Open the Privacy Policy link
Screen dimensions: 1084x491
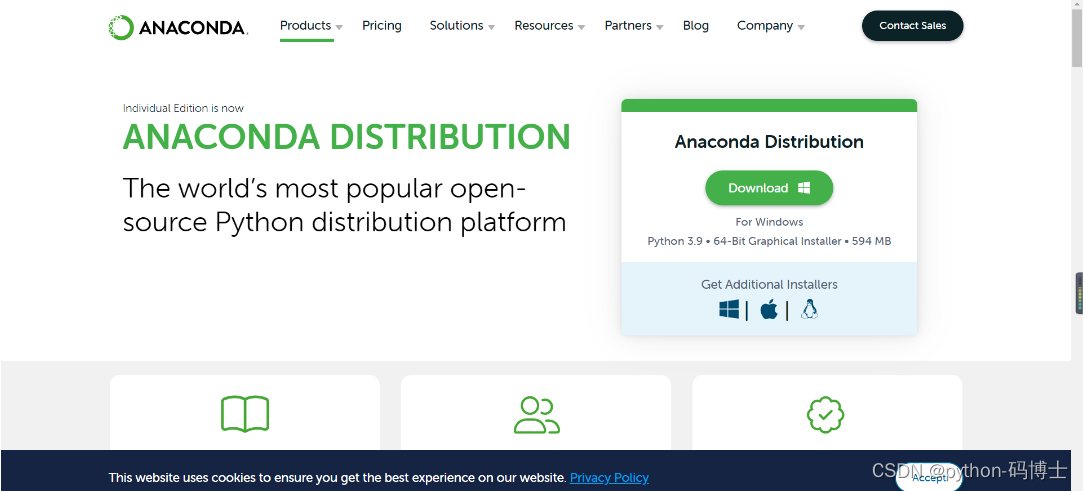(x=609, y=477)
